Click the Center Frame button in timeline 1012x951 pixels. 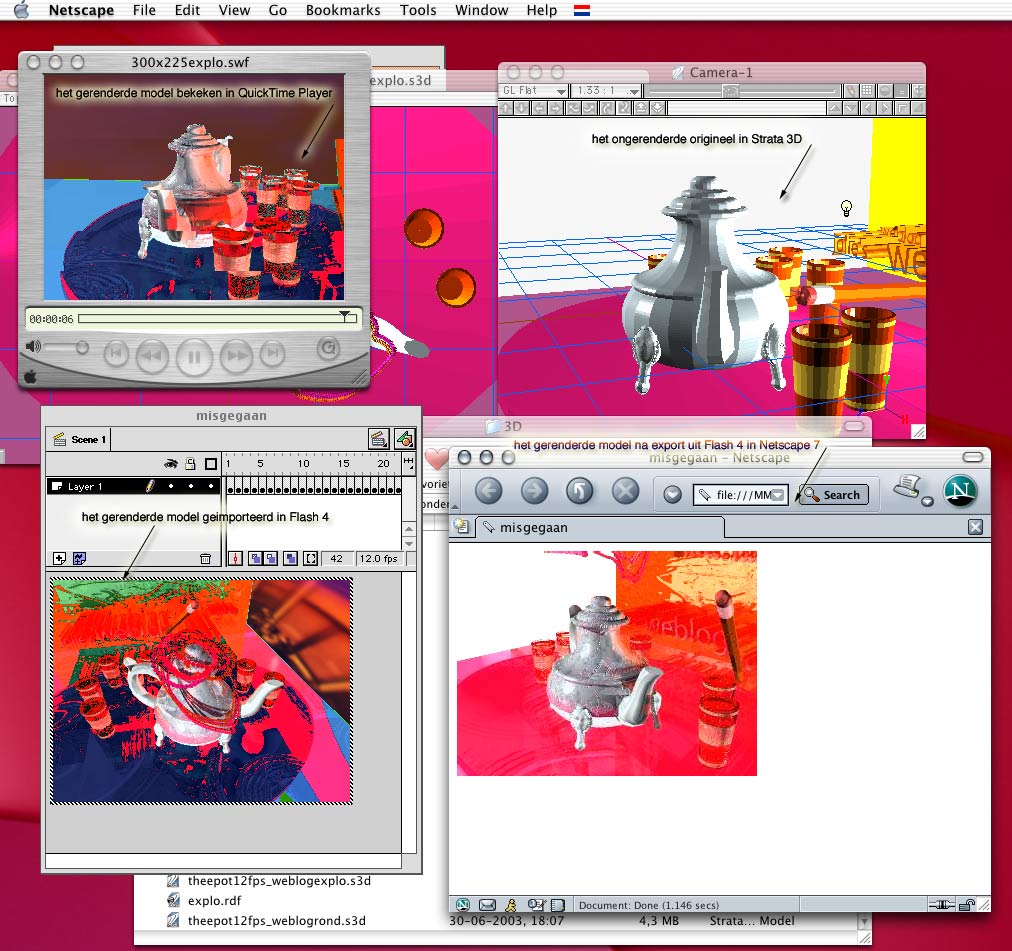[236, 558]
